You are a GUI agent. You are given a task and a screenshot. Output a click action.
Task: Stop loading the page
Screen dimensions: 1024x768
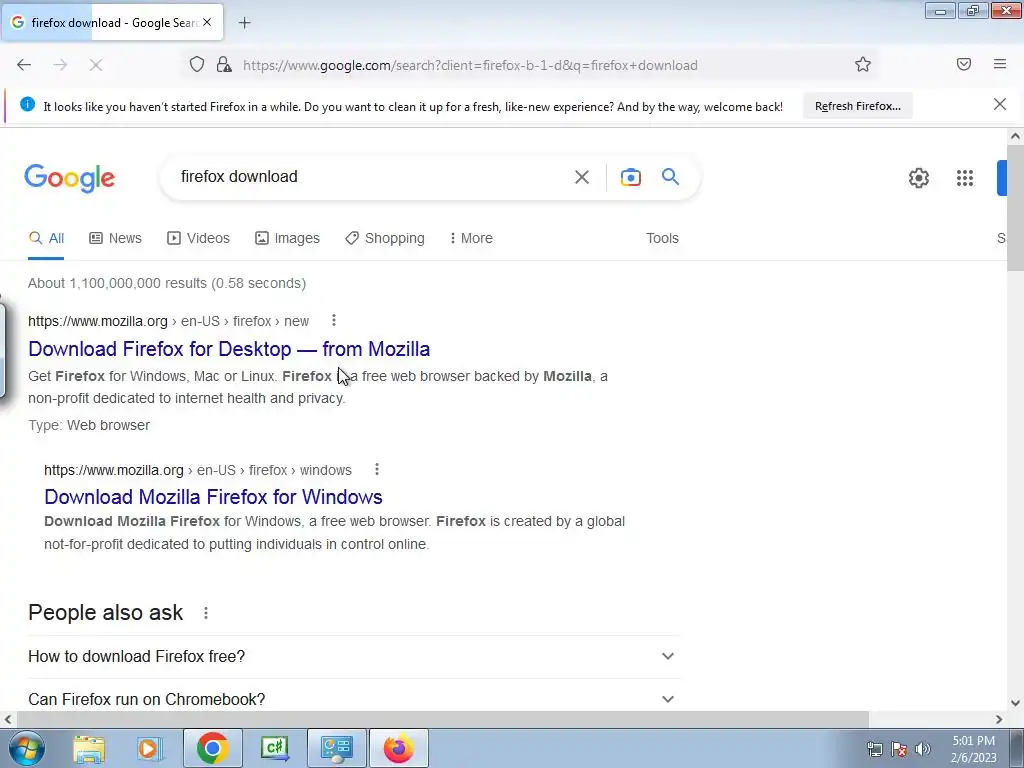click(96, 65)
